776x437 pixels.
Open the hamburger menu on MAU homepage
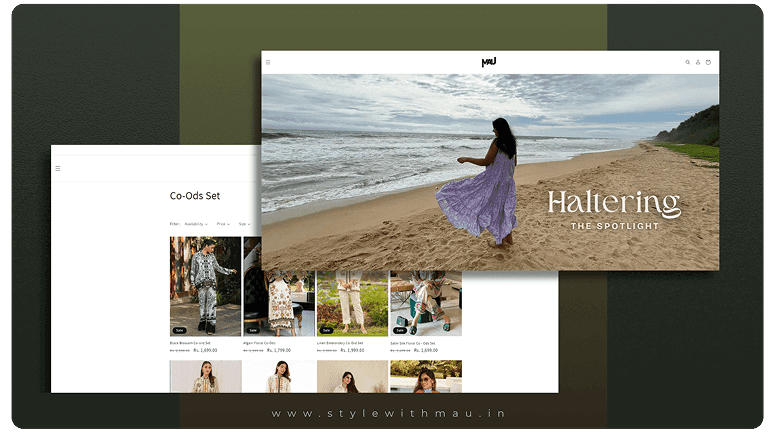pyautogui.click(x=268, y=62)
